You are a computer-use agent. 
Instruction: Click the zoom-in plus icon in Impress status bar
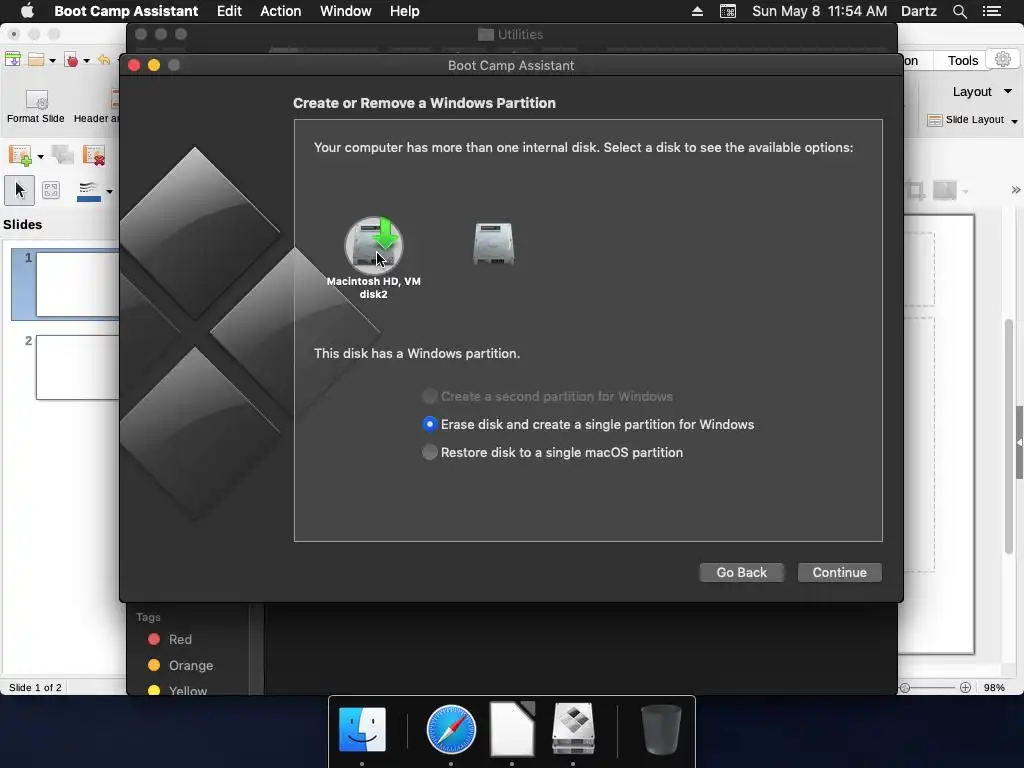[x=965, y=687]
